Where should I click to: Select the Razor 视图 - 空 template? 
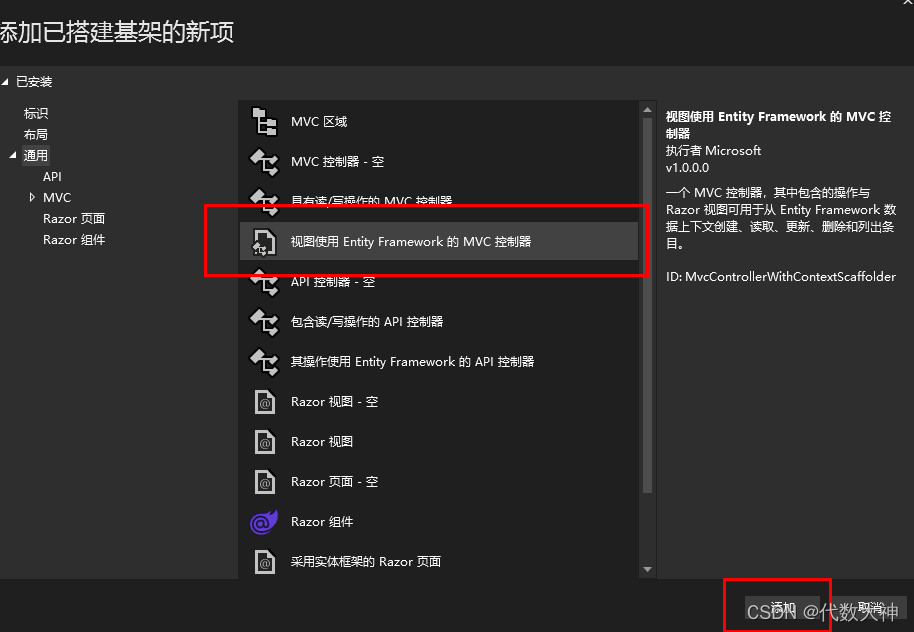265,401
